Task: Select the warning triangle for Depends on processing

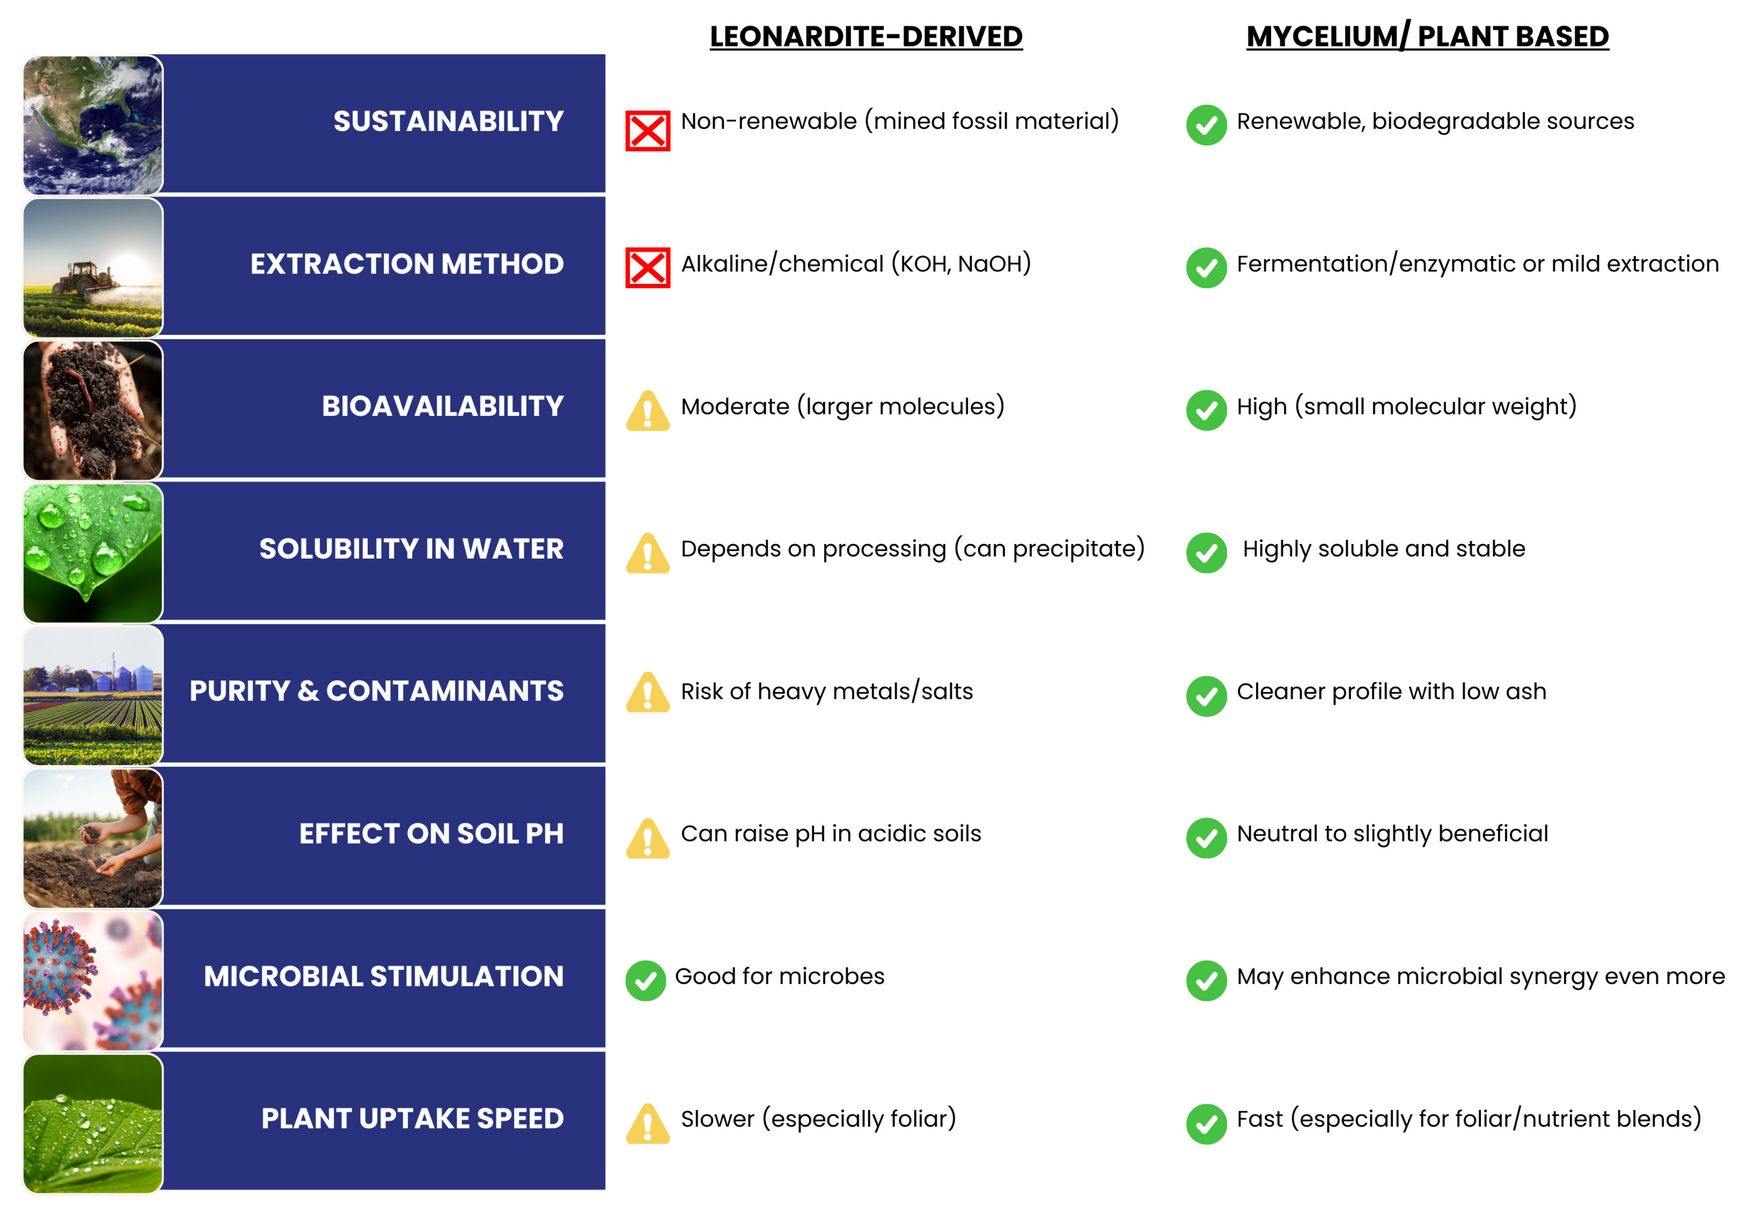Action: [647, 553]
